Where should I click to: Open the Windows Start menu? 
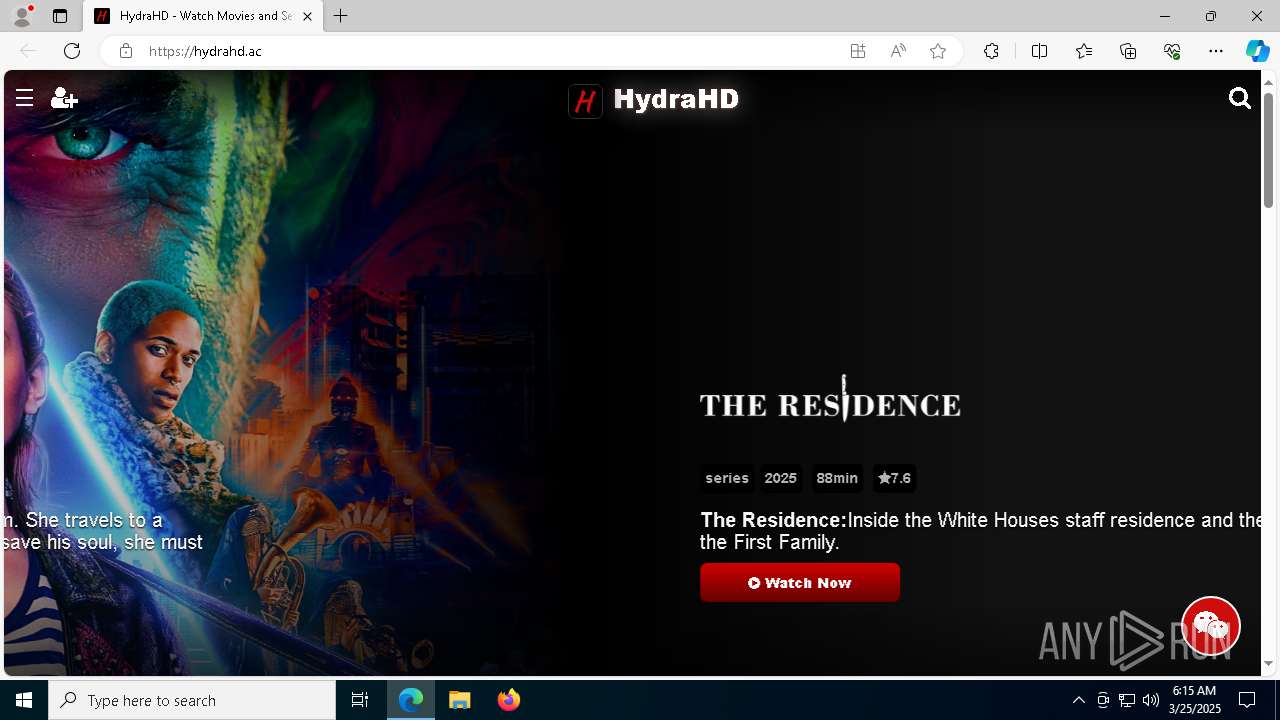click(x=24, y=700)
